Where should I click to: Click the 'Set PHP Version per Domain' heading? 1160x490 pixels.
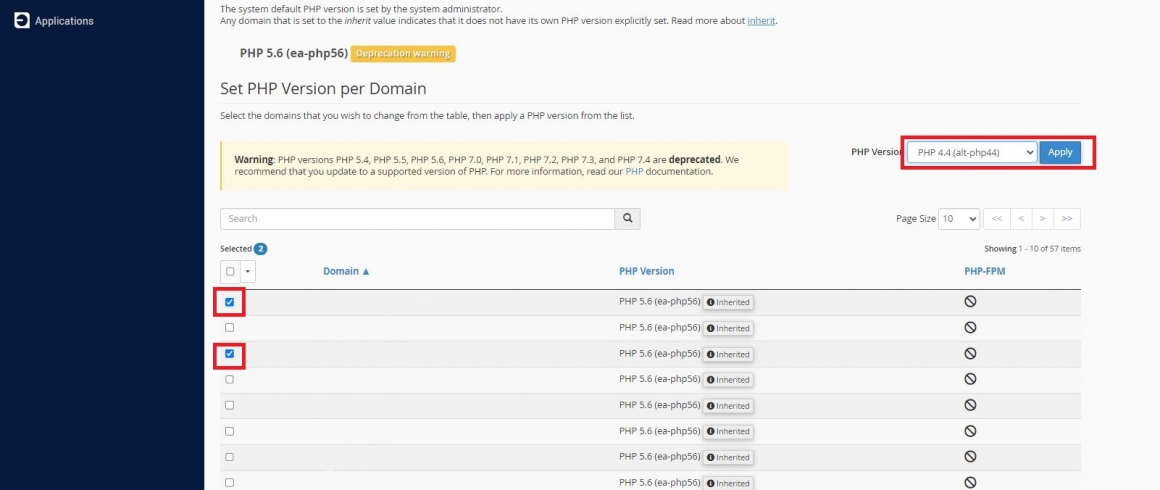323,89
